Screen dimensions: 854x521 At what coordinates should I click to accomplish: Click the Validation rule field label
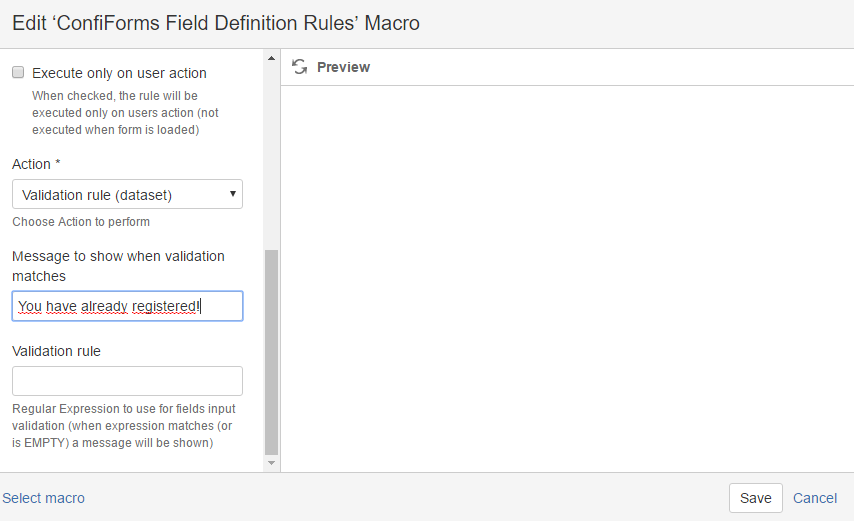pyautogui.click(x=57, y=351)
